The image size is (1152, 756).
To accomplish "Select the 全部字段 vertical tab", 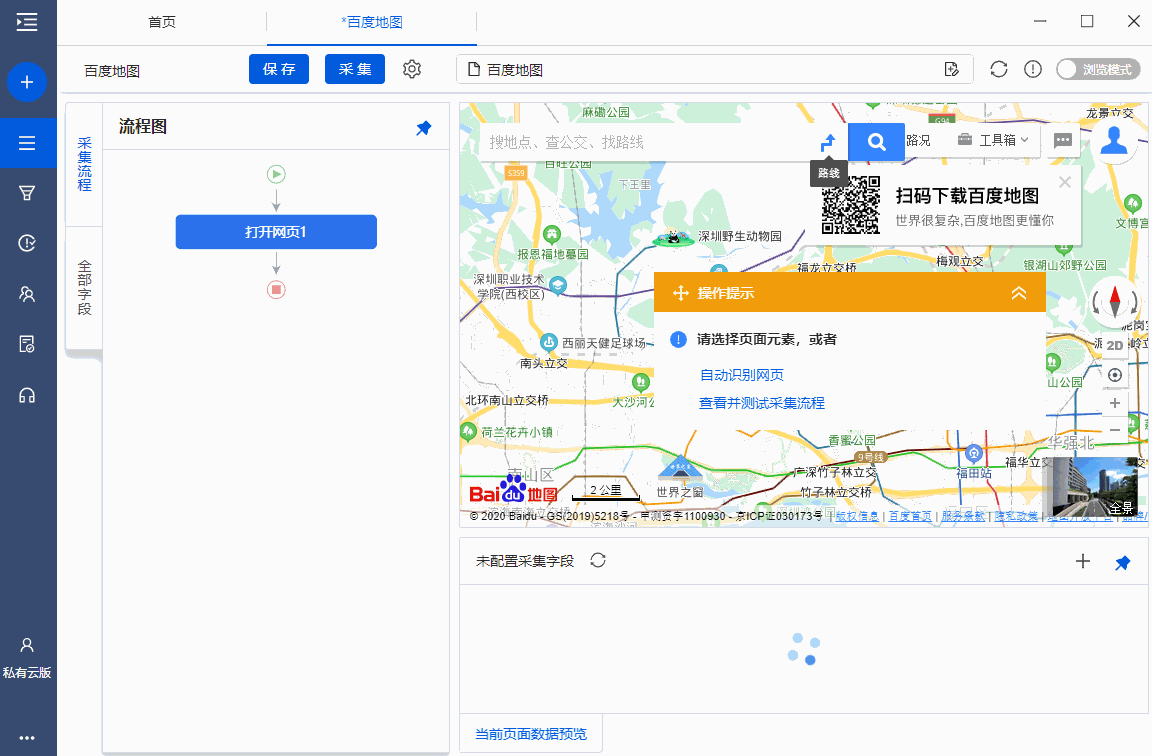I will click(84, 287).
